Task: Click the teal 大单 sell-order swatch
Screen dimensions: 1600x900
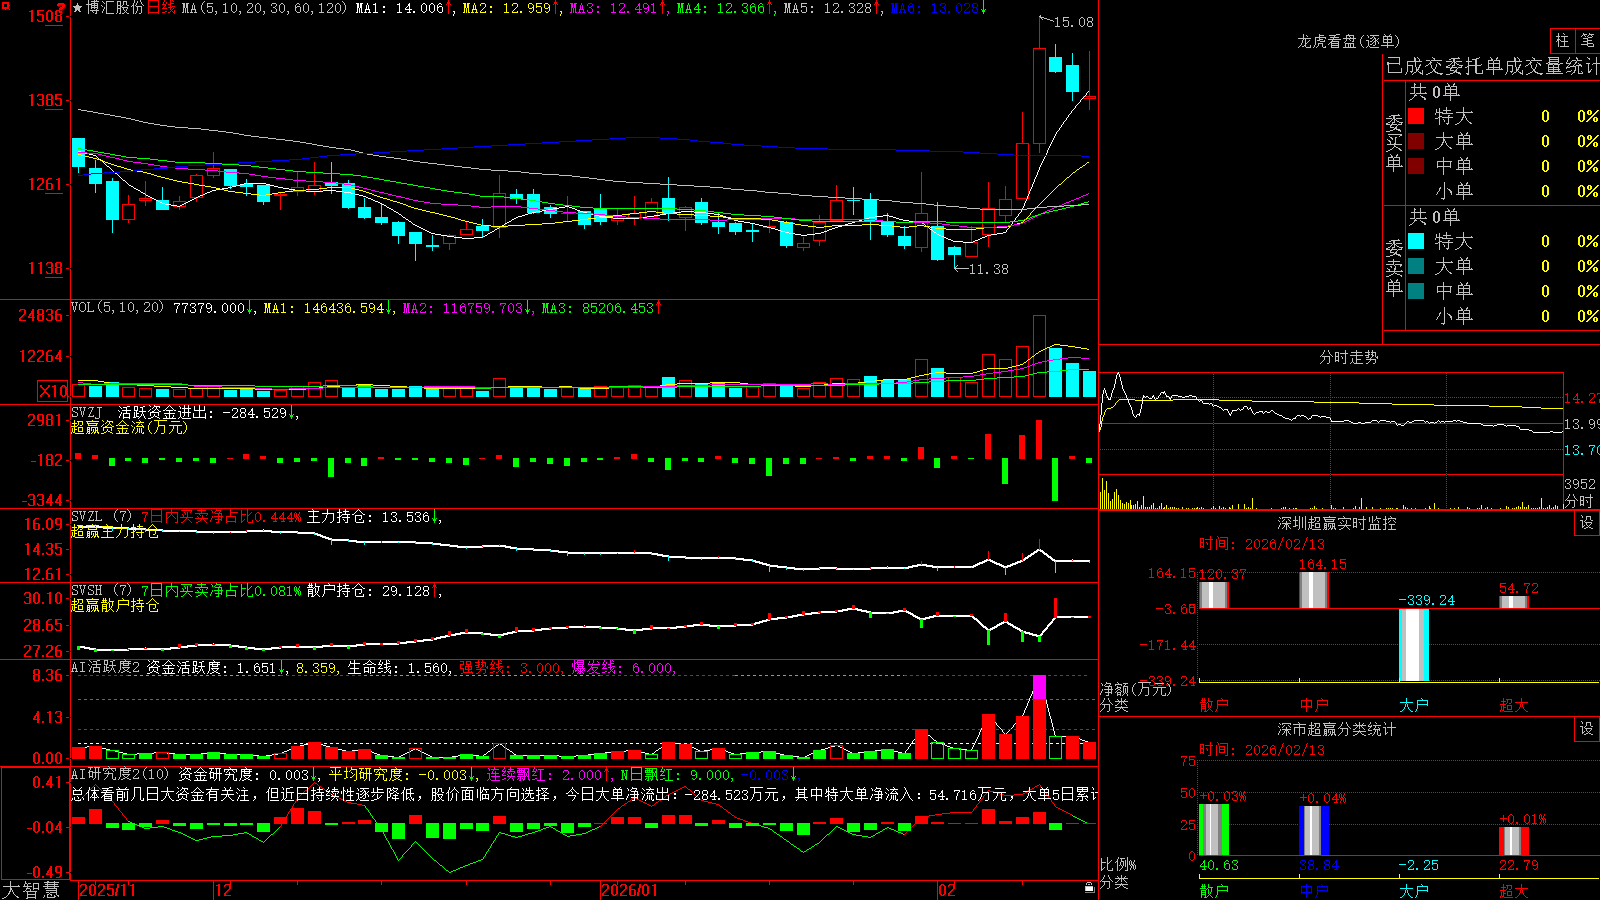Action: coord(1416,266)
